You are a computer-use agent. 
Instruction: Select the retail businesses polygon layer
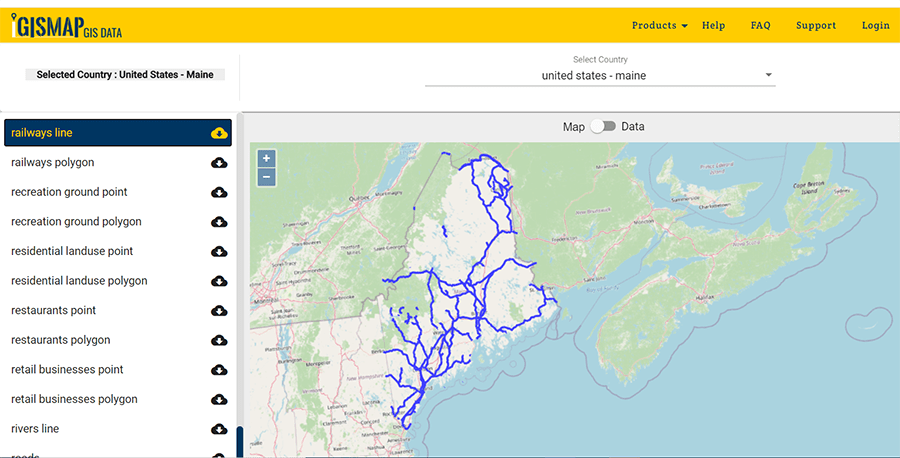click(x=118, y=399)
